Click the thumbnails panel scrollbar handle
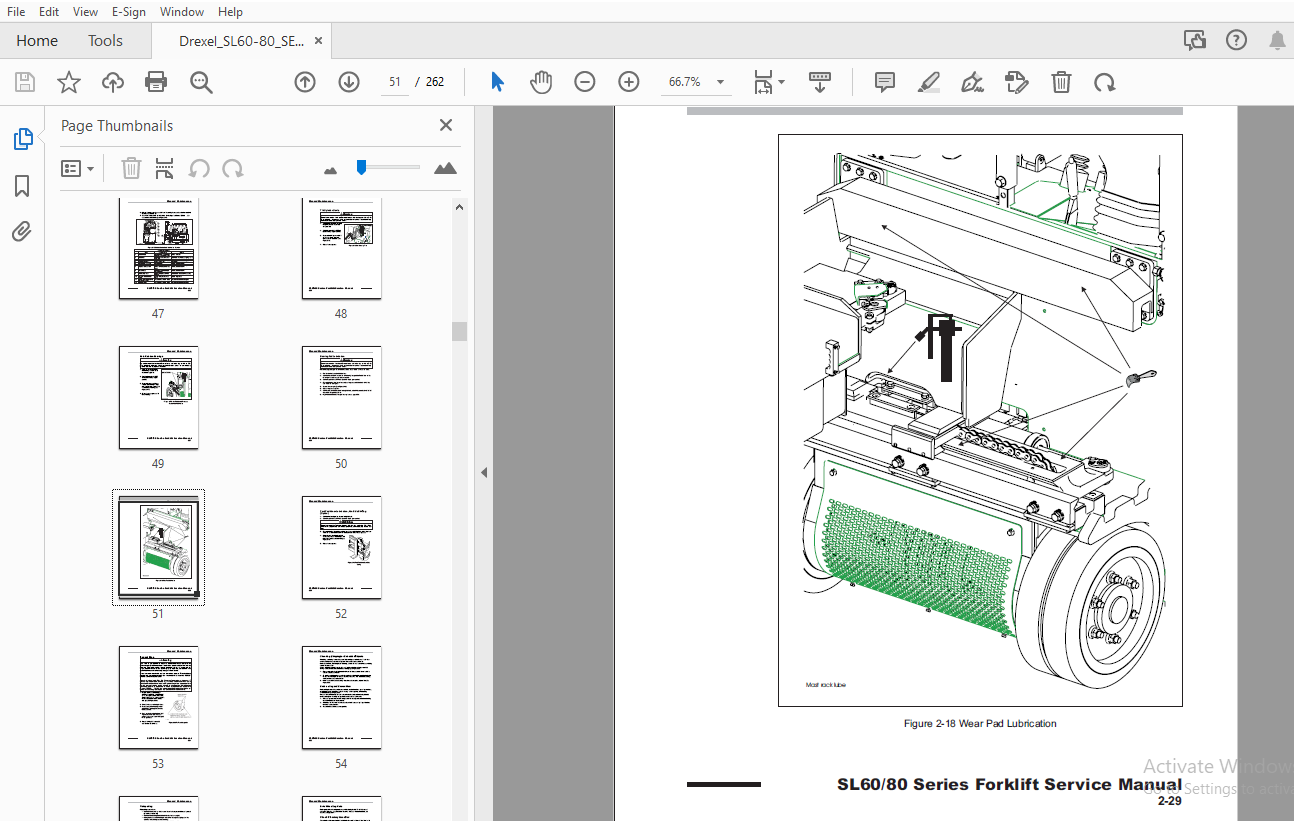This screenshot has width=1294, height=821. pos(459,331)
